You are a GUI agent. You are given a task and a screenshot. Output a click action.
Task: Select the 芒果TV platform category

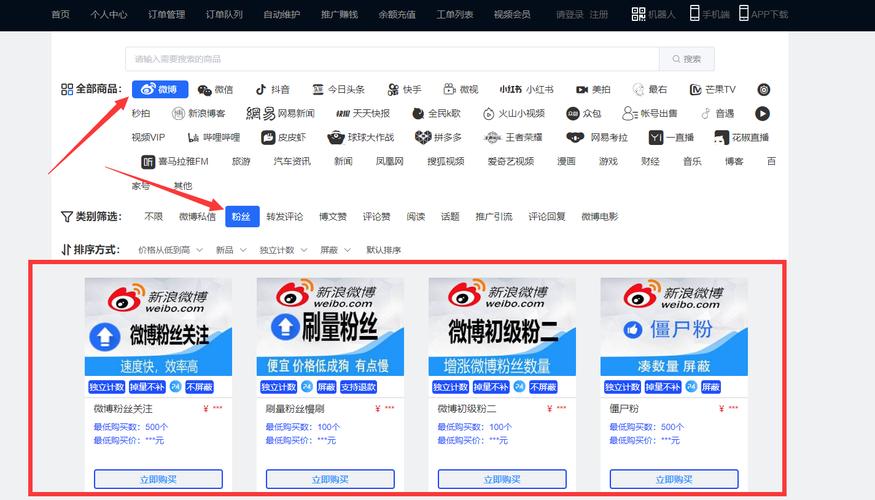713,89
